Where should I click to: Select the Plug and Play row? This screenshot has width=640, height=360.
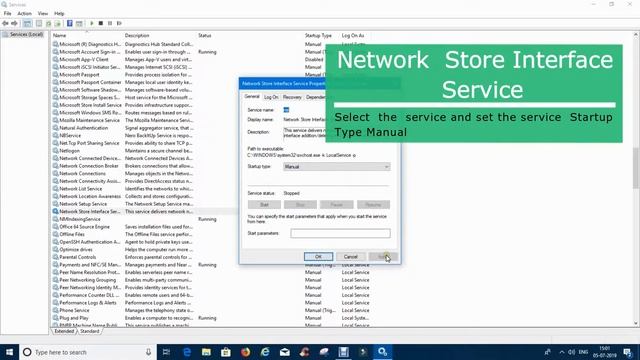[212, 318]
